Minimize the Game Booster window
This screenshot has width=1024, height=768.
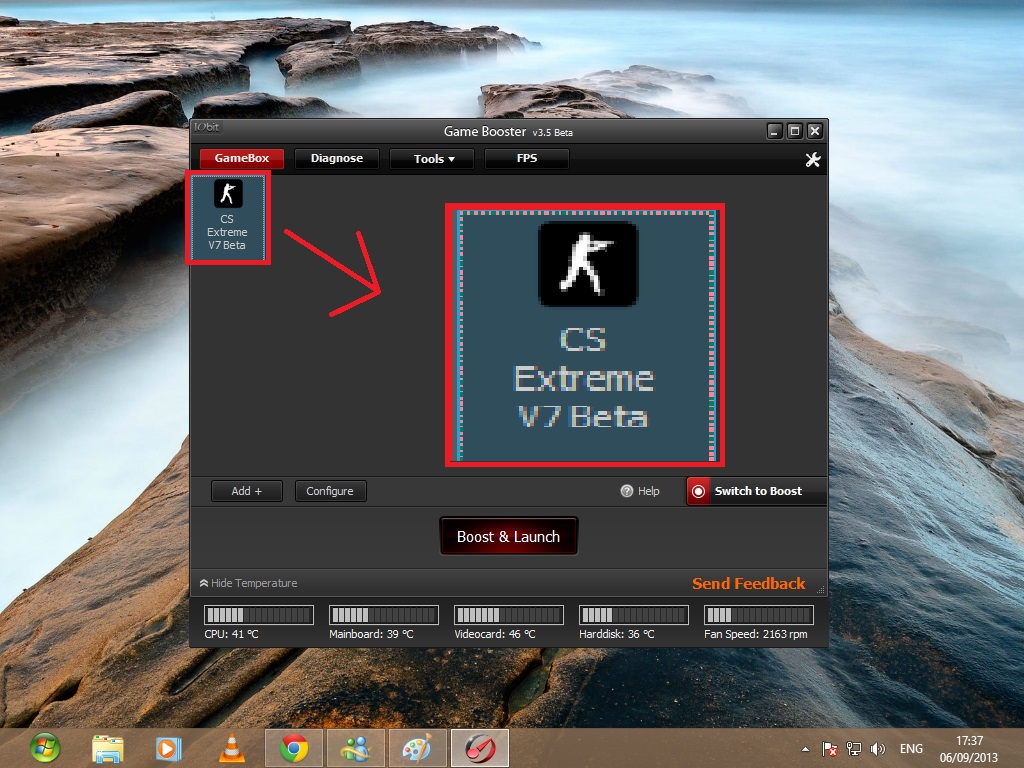coord(774,131)
